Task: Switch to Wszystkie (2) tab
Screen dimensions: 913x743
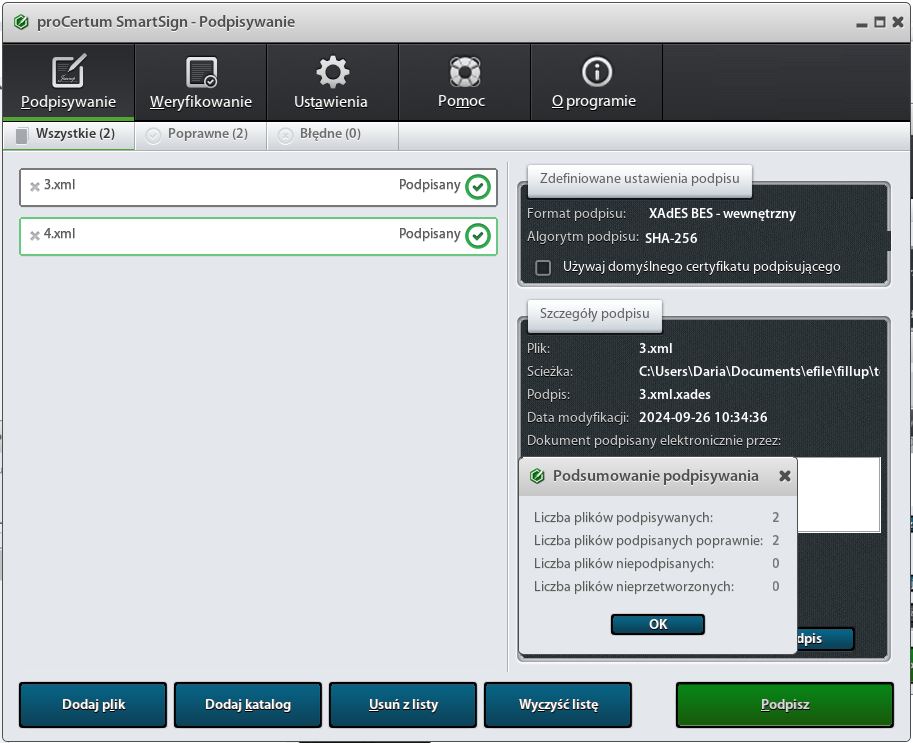Action: [x=69, y=135]
